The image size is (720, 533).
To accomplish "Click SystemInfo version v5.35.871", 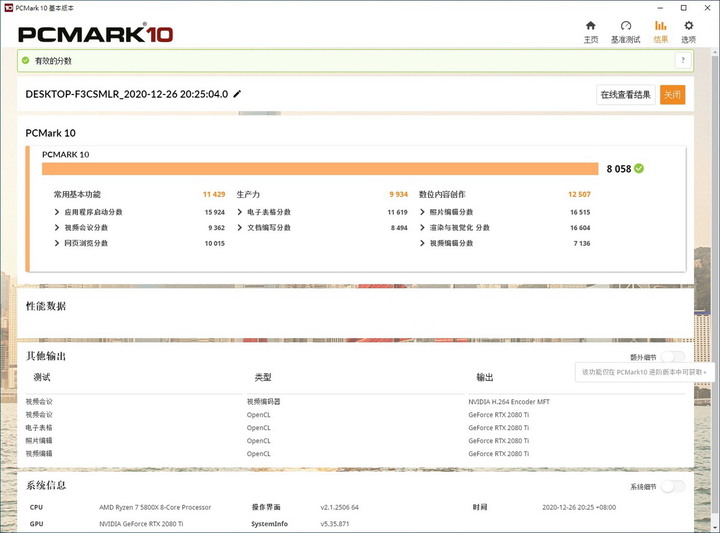I will (335, 524).
